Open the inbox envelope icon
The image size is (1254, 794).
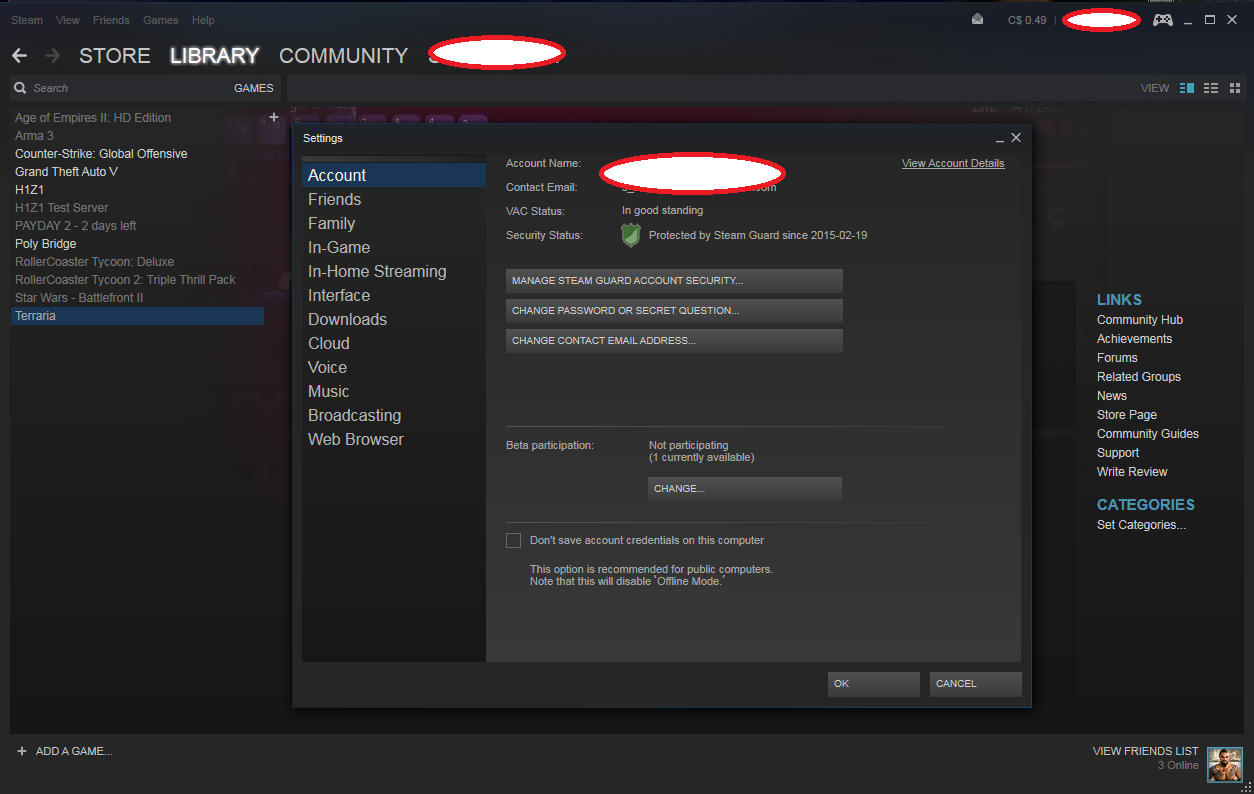tap(977, 20)
